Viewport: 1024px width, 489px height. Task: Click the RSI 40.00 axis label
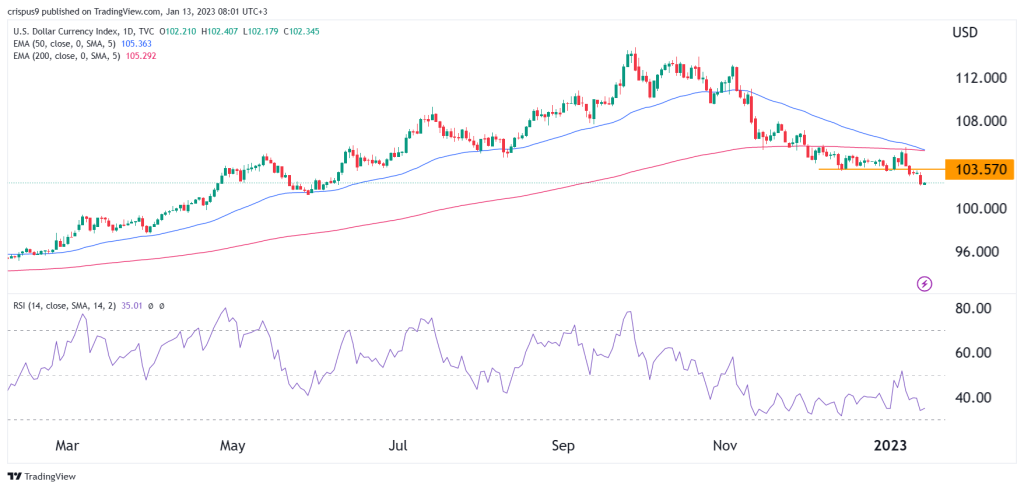pos(973,398)
